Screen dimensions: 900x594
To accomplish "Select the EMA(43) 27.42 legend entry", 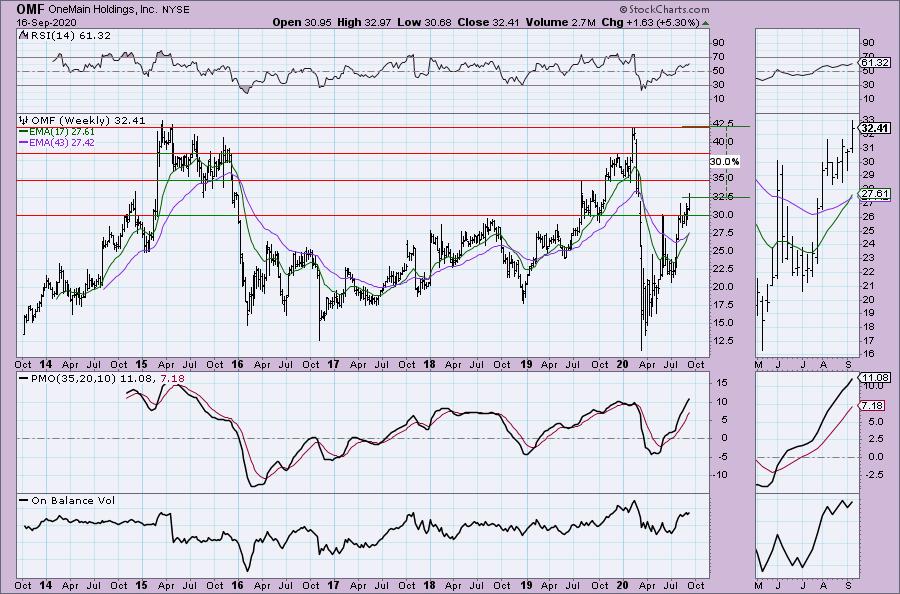I will 62,142.
